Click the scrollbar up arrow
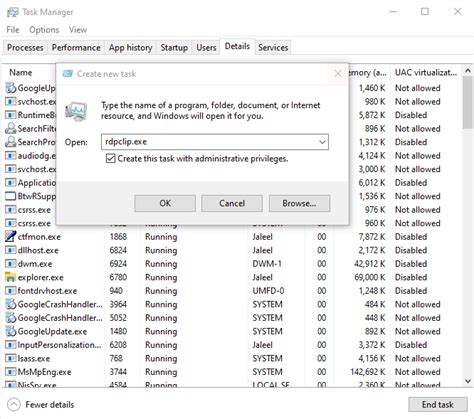474x419 pixels. tap(468, 71)
